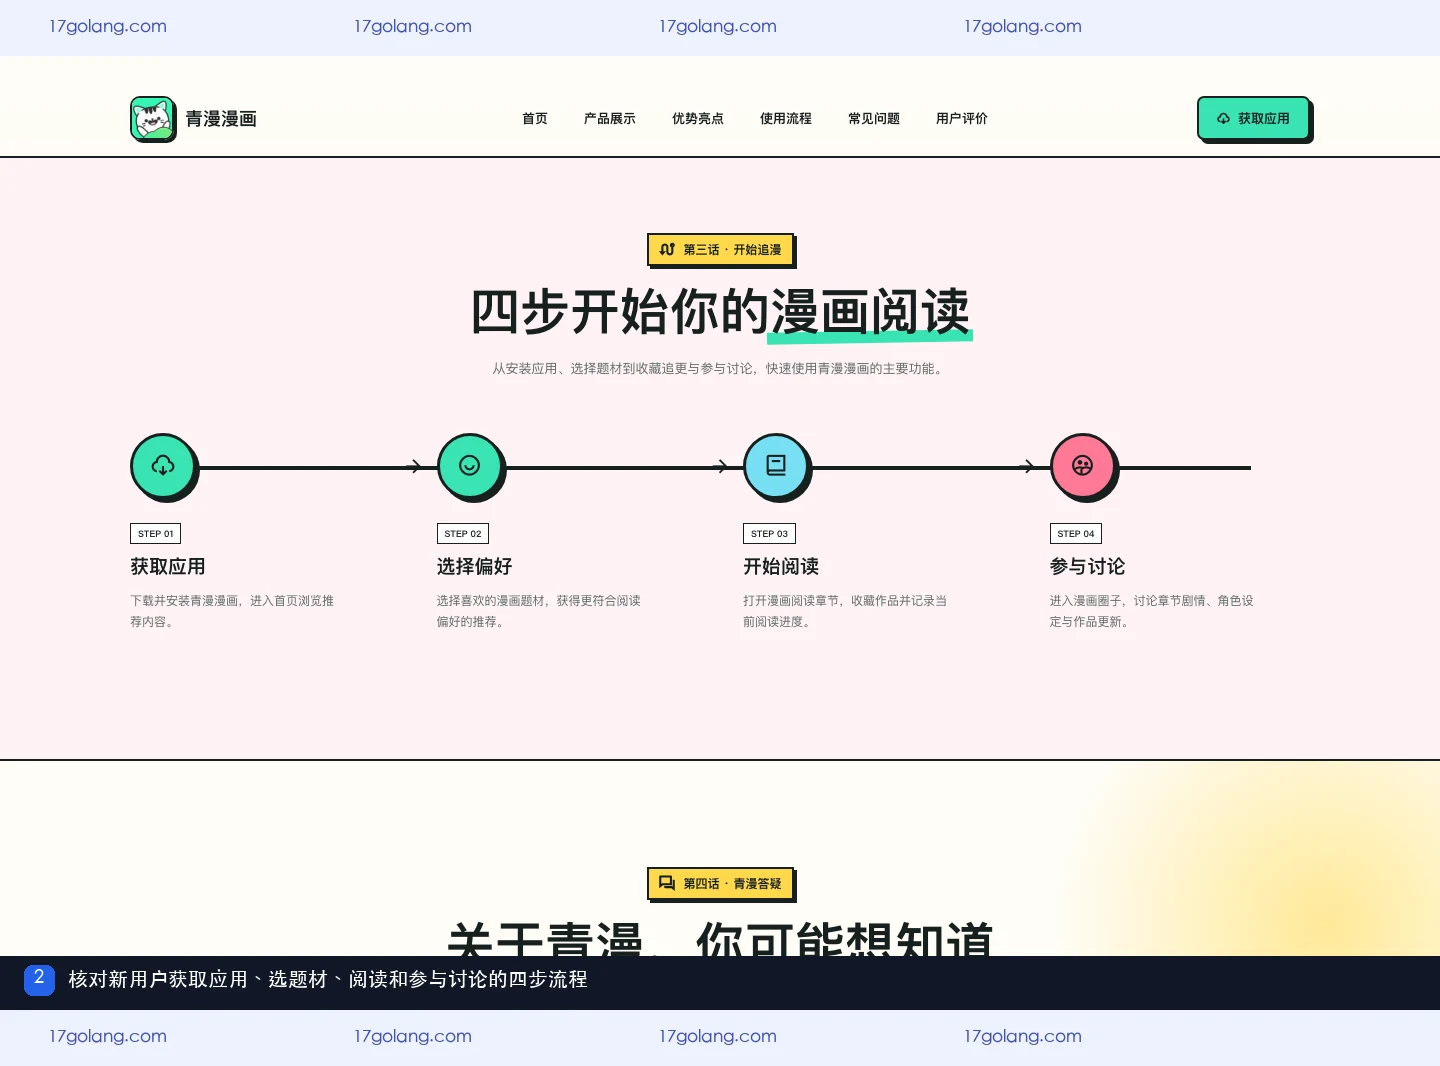
Task: Click the 第三话 · 开始追漫 badge text
Action: point(733,250)
